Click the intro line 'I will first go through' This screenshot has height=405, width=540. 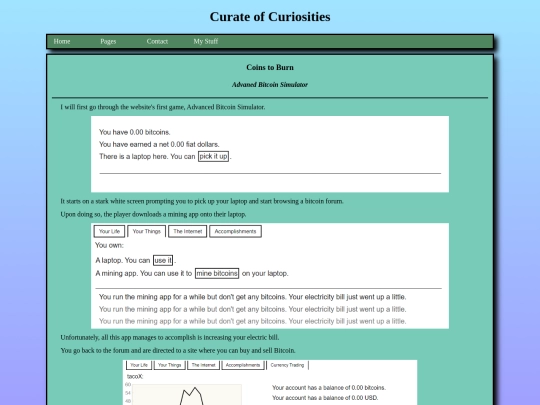point(163,107)
